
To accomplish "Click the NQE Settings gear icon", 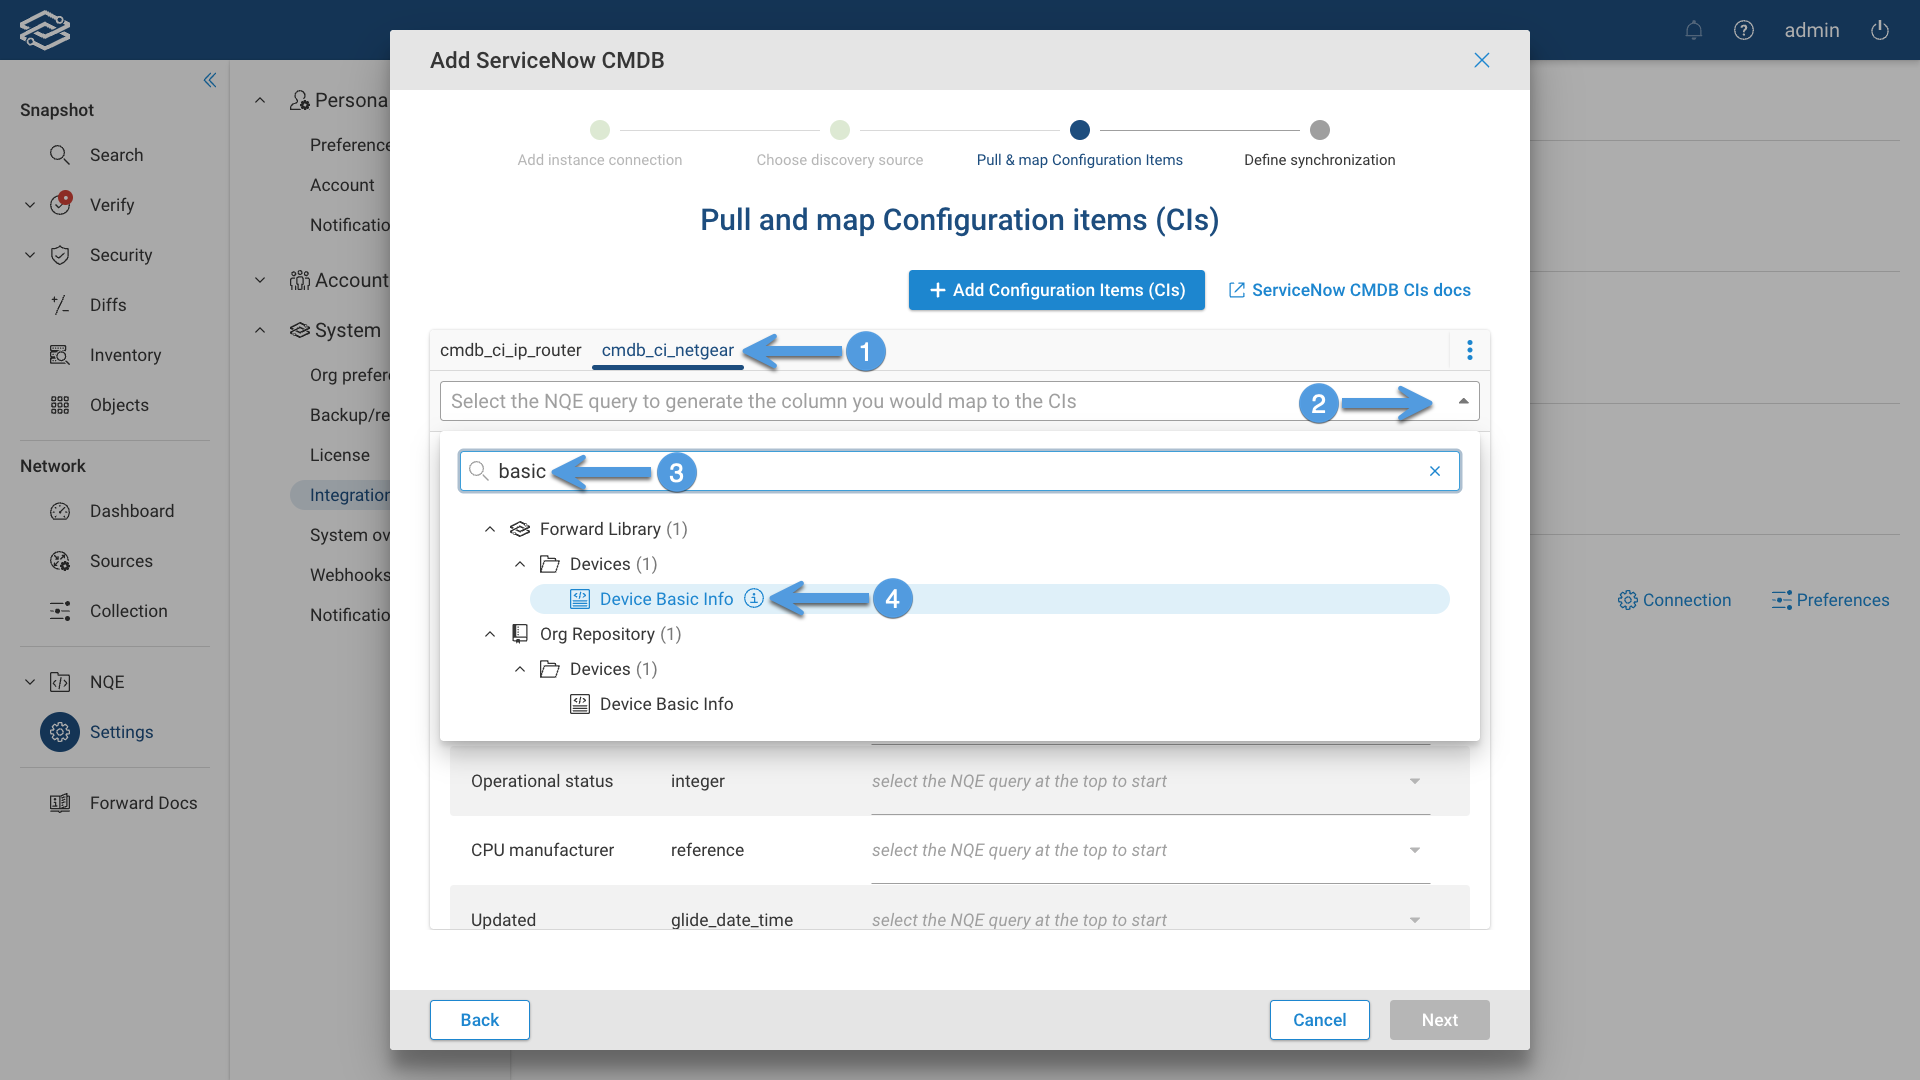I will click(59, 732).
